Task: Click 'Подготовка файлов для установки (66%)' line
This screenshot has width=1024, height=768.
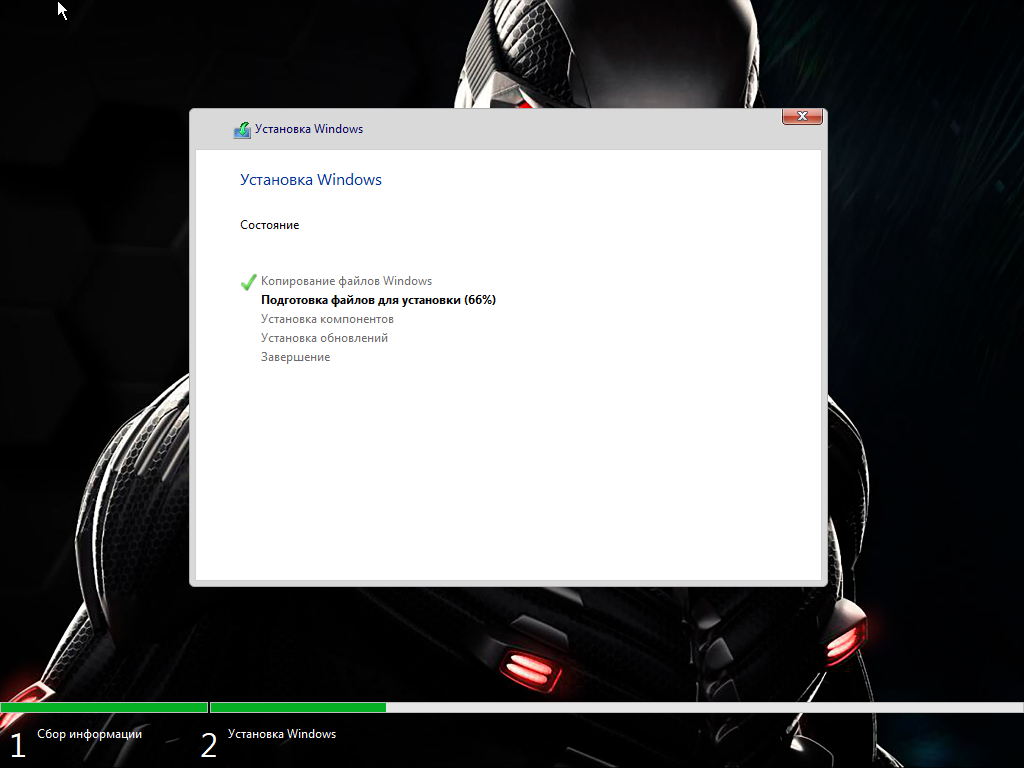Action: coord(378,300)
